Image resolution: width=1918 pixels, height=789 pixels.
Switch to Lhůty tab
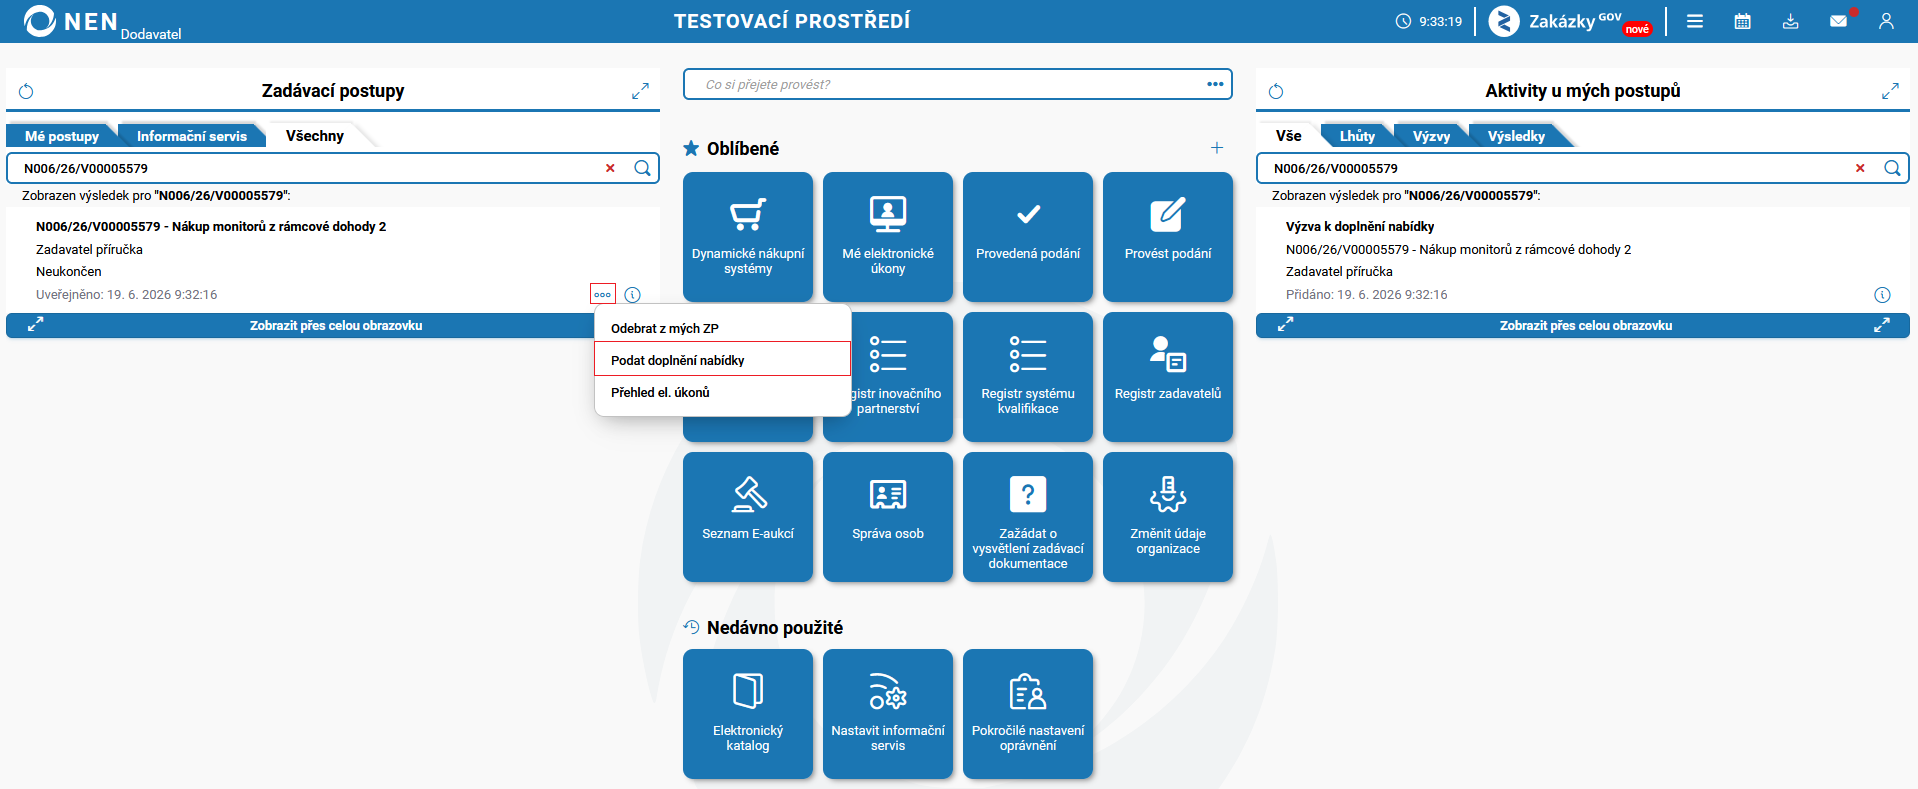tap(1357, 136)
